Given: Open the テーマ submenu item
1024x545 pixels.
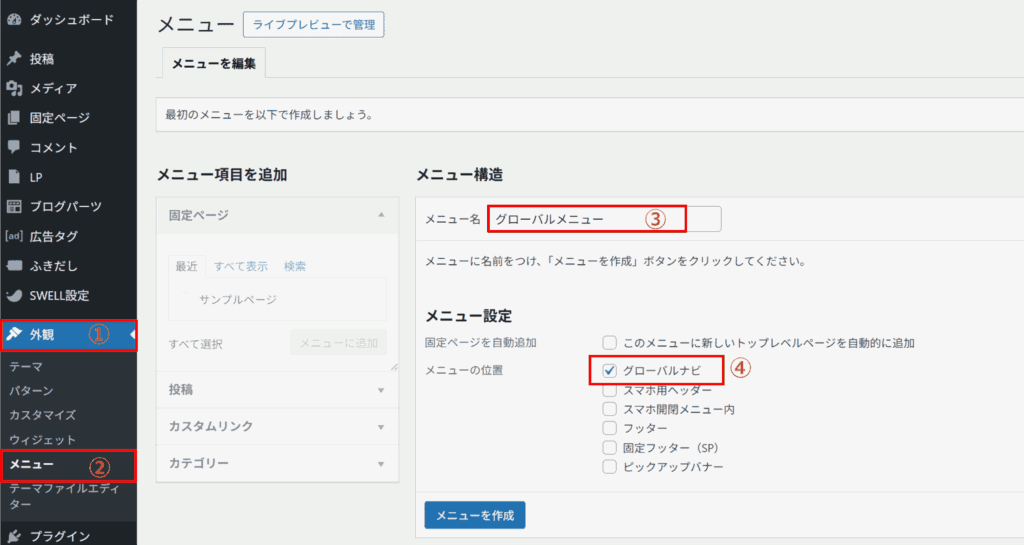Looking at the screenshot, I should [26, 367].
